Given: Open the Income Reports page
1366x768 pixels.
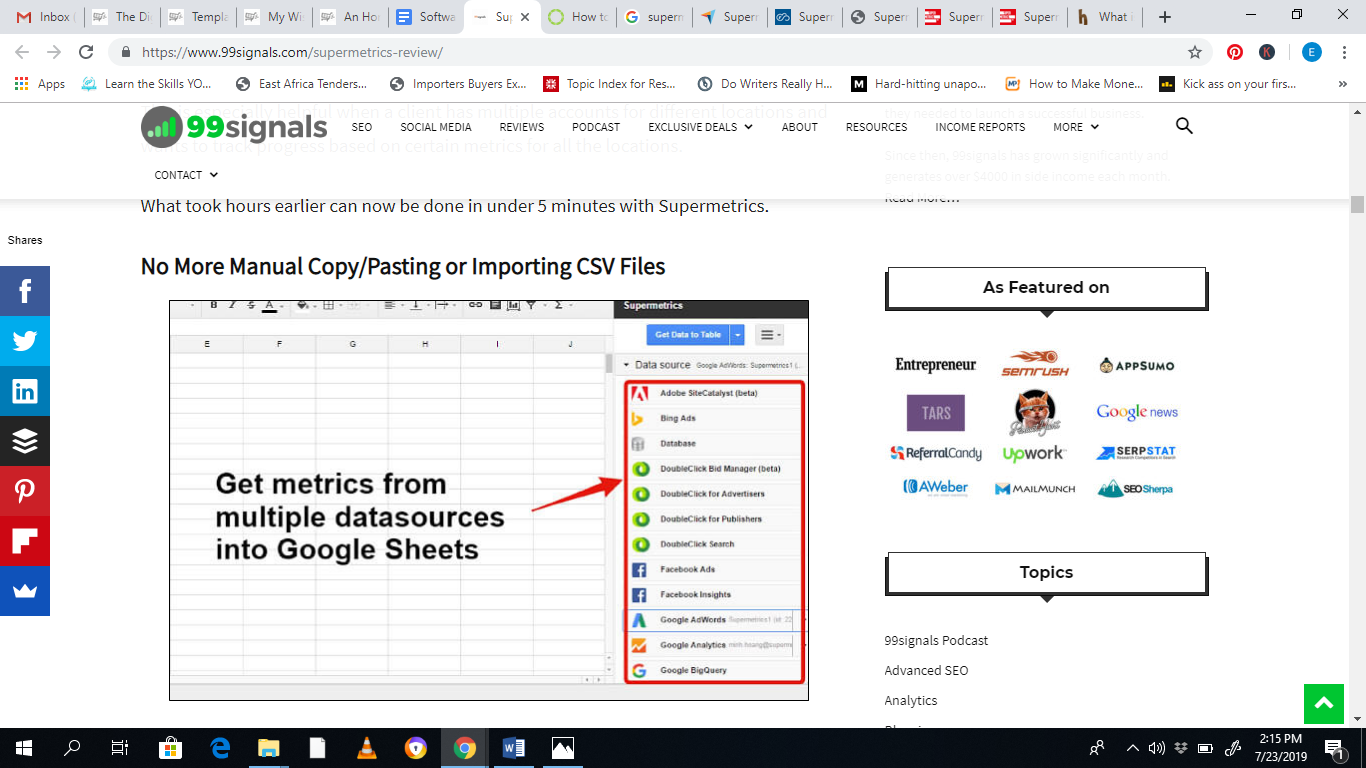Looking at the screenshot, I should (980, 127).
